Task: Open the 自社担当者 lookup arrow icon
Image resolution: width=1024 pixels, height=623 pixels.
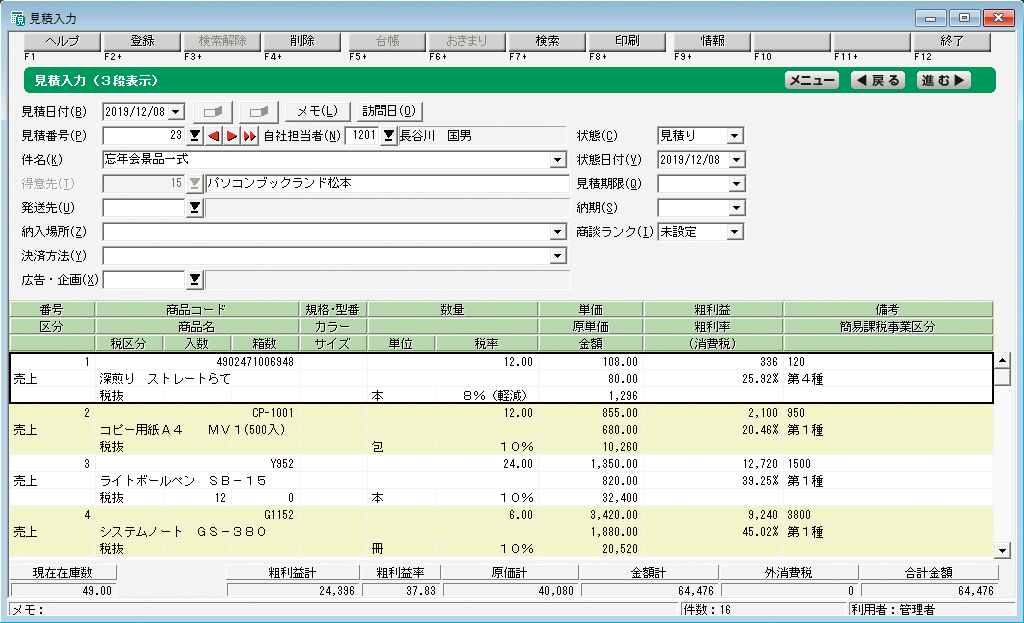Action: [x=389, y=136]
